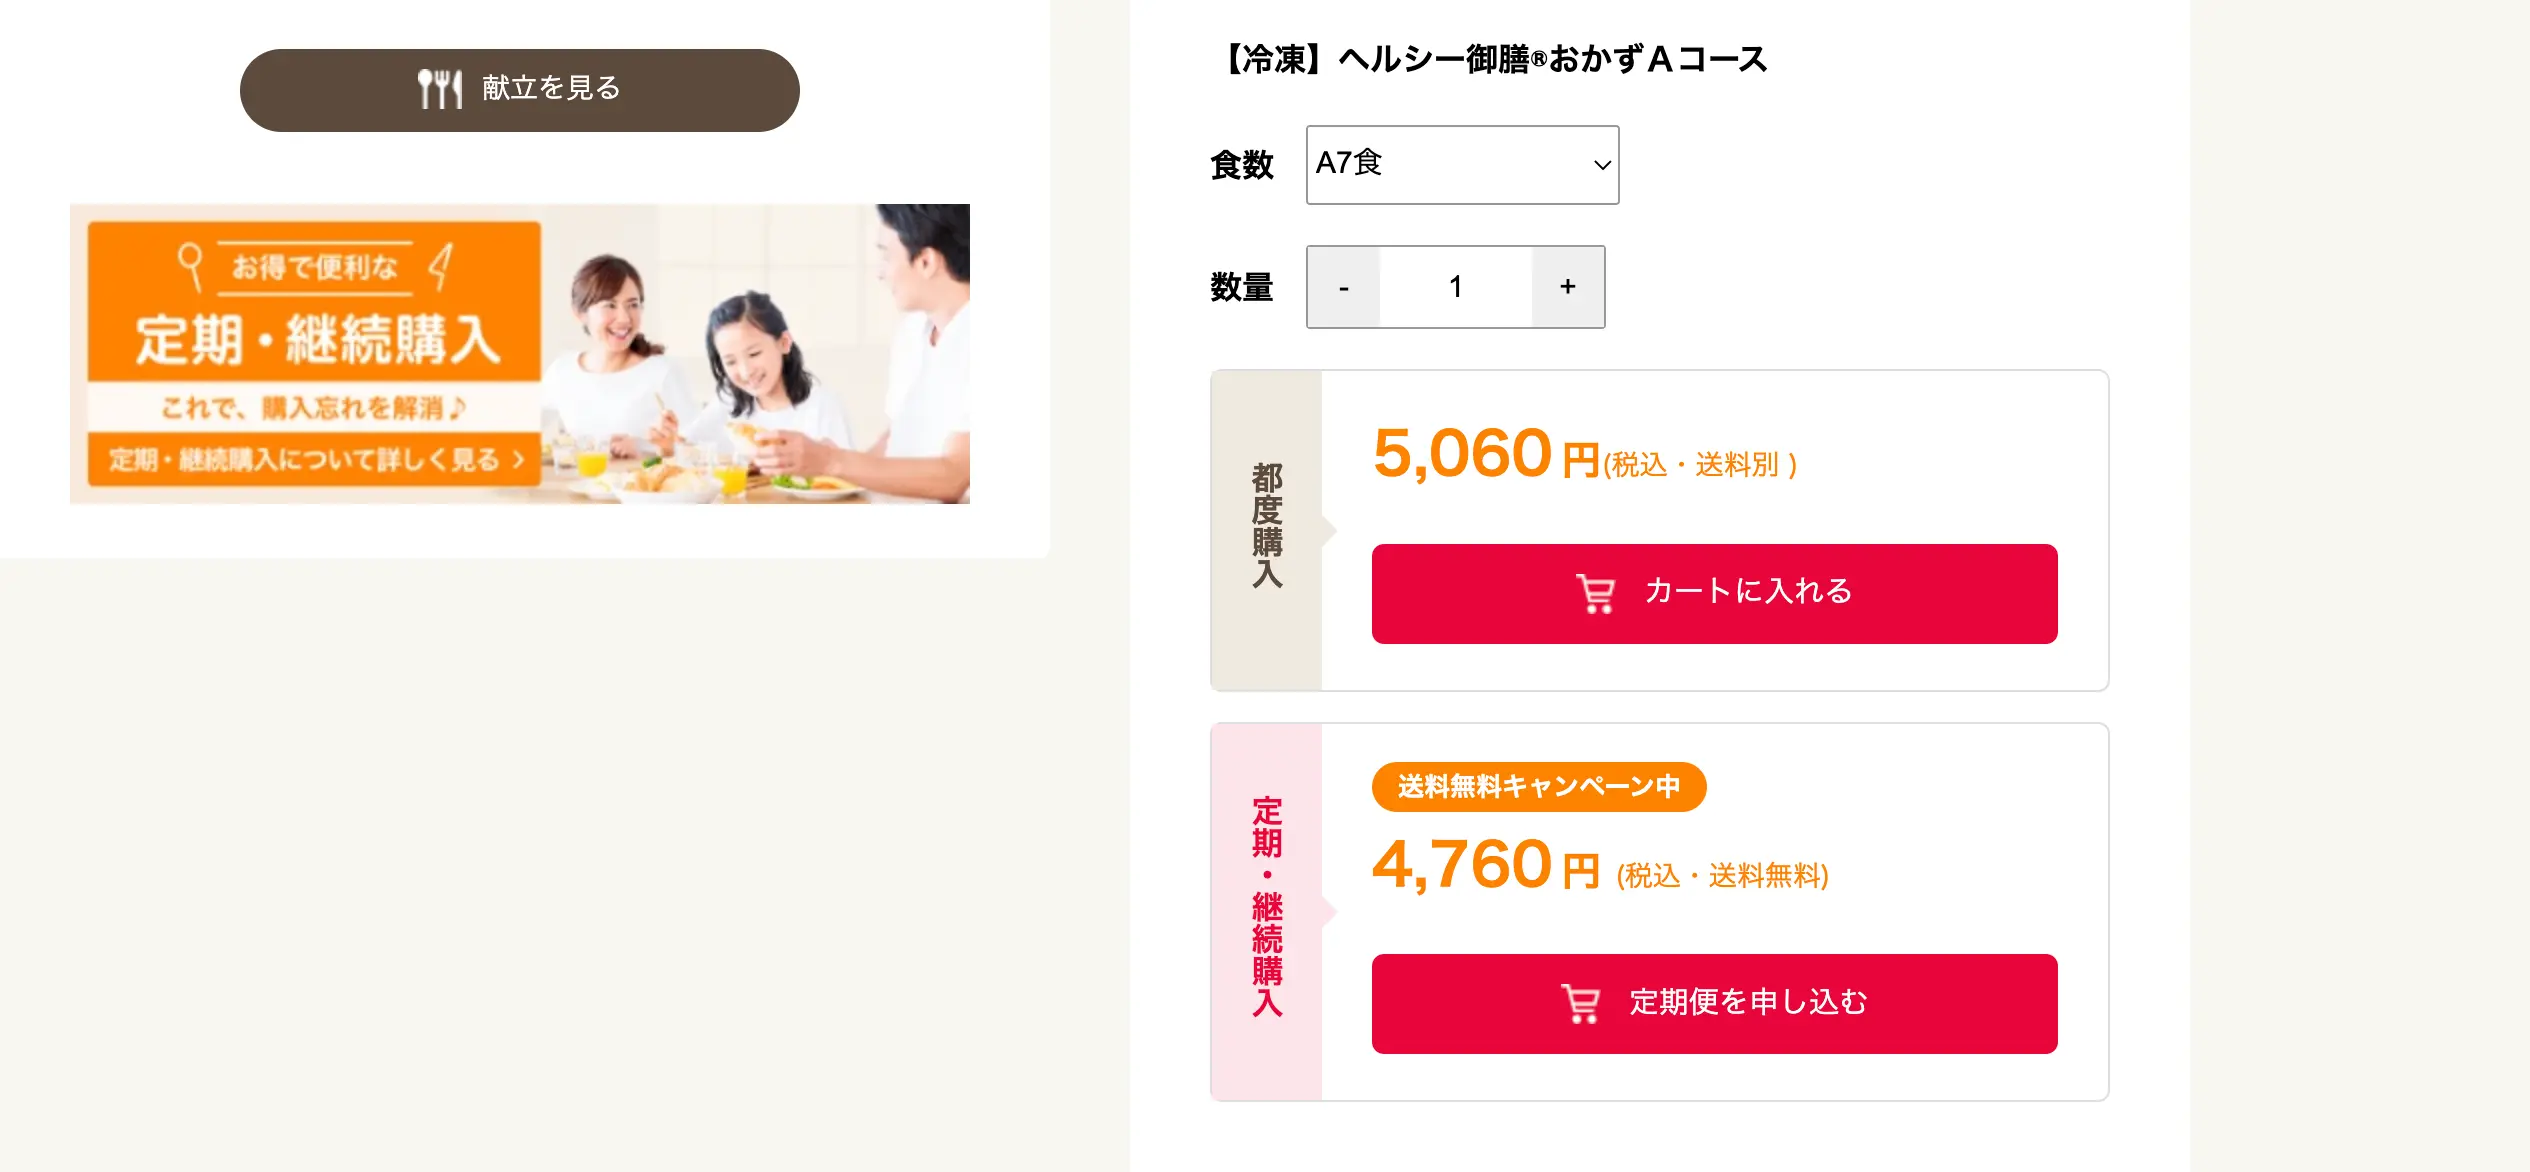Click the family photo in banner

(757, 354)
